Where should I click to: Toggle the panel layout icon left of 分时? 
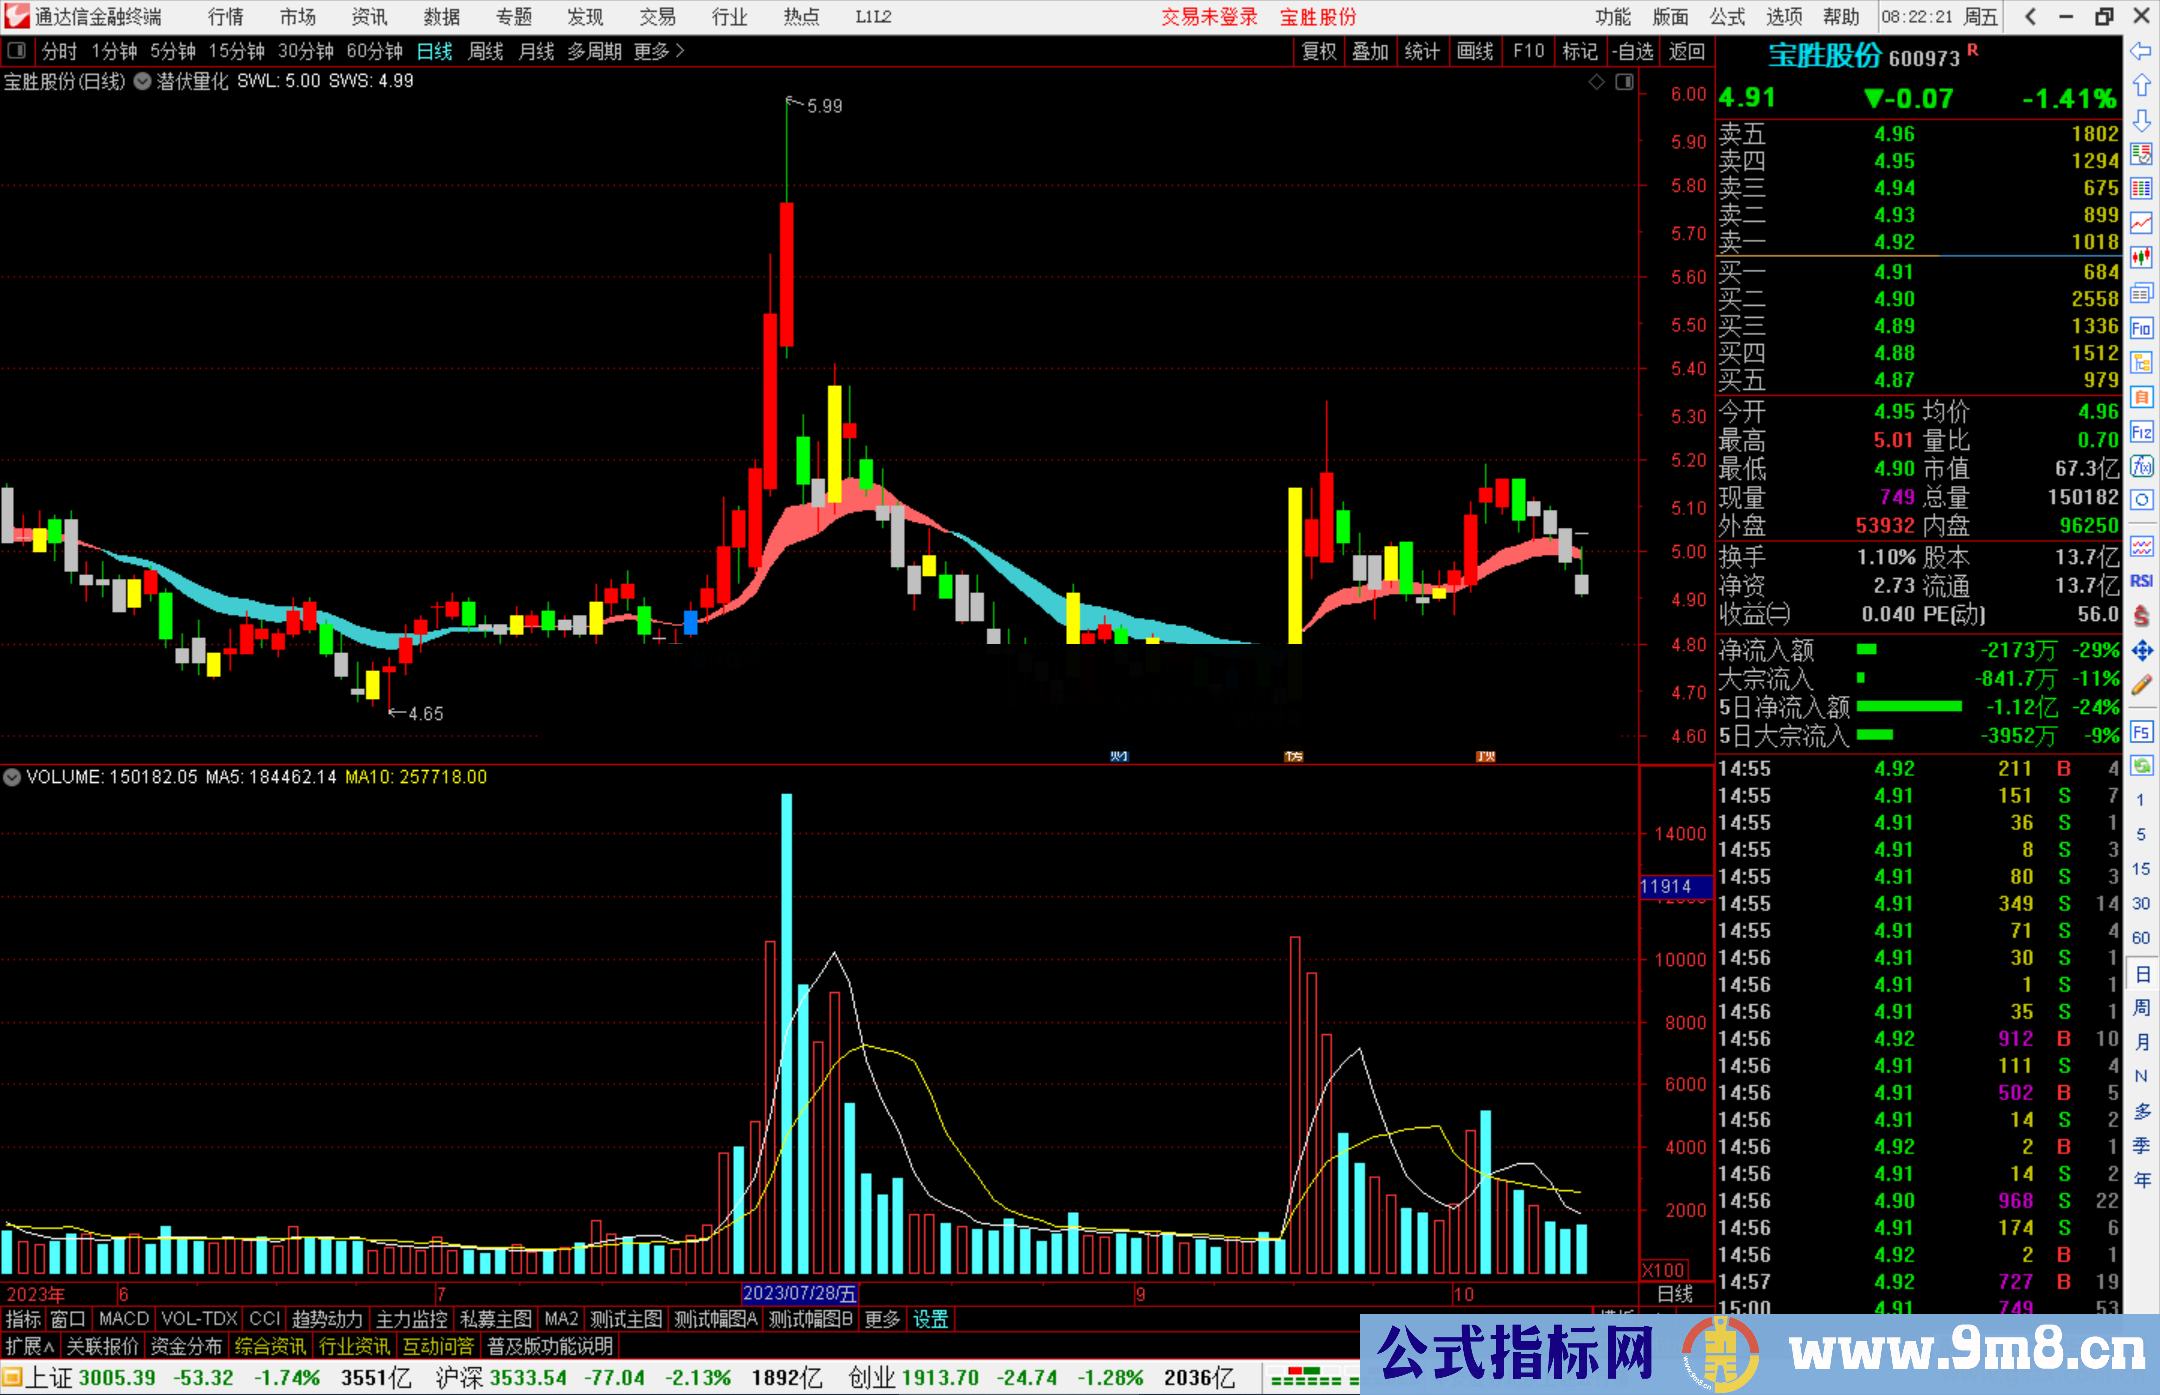17,50
